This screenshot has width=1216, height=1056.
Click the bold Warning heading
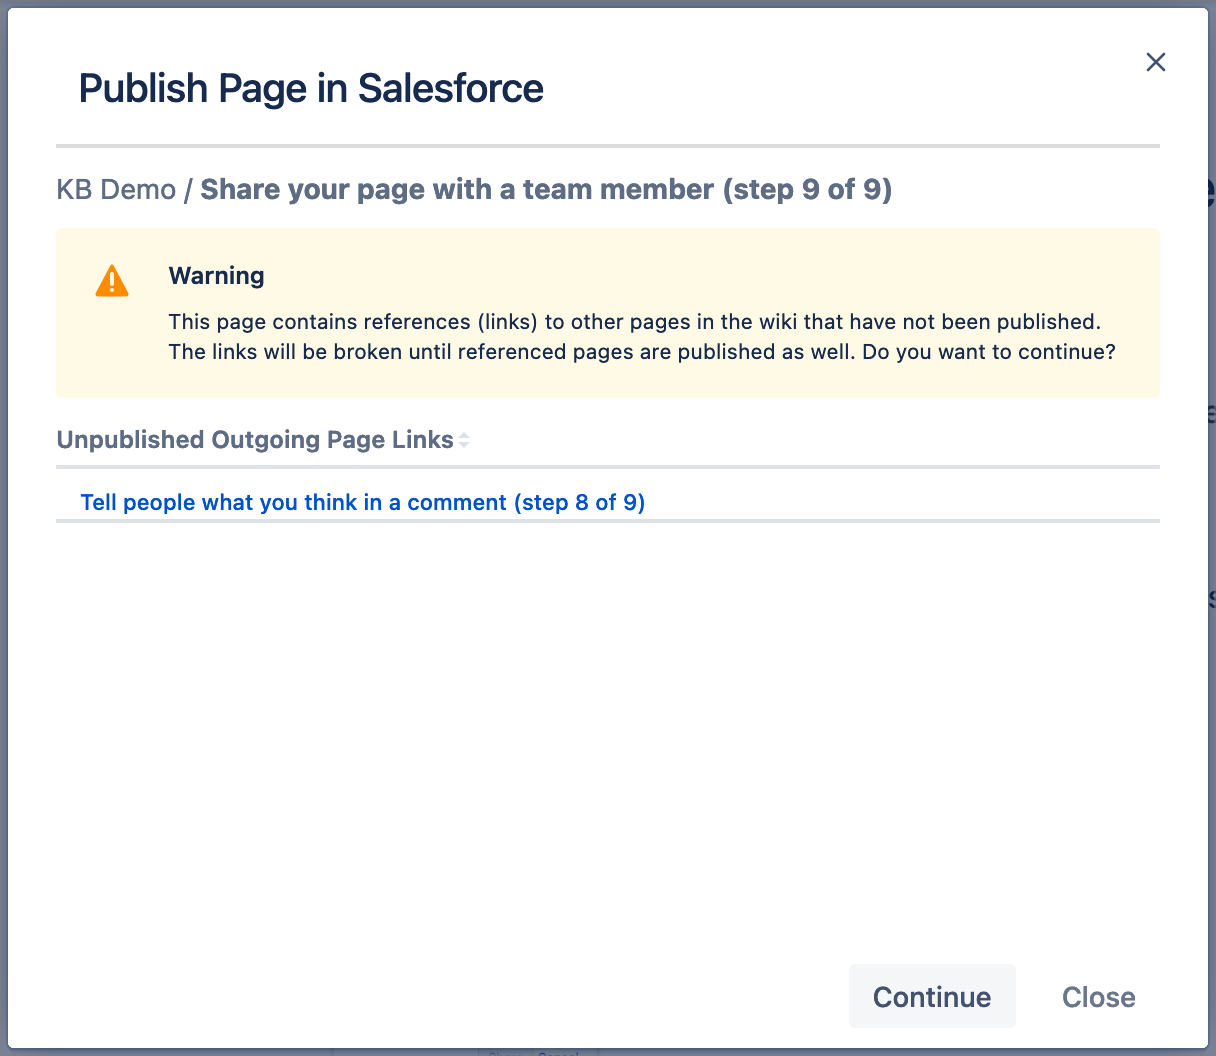(x=216, y=276)
